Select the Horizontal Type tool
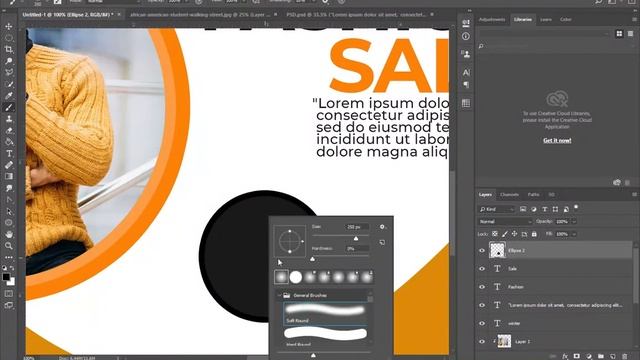 [x=9, y=153]
